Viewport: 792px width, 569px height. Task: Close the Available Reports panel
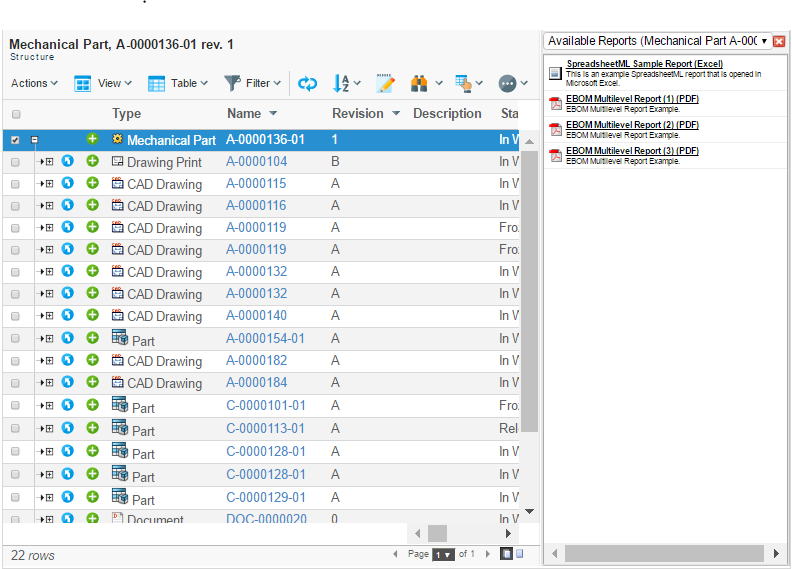(x=780, y=41)
